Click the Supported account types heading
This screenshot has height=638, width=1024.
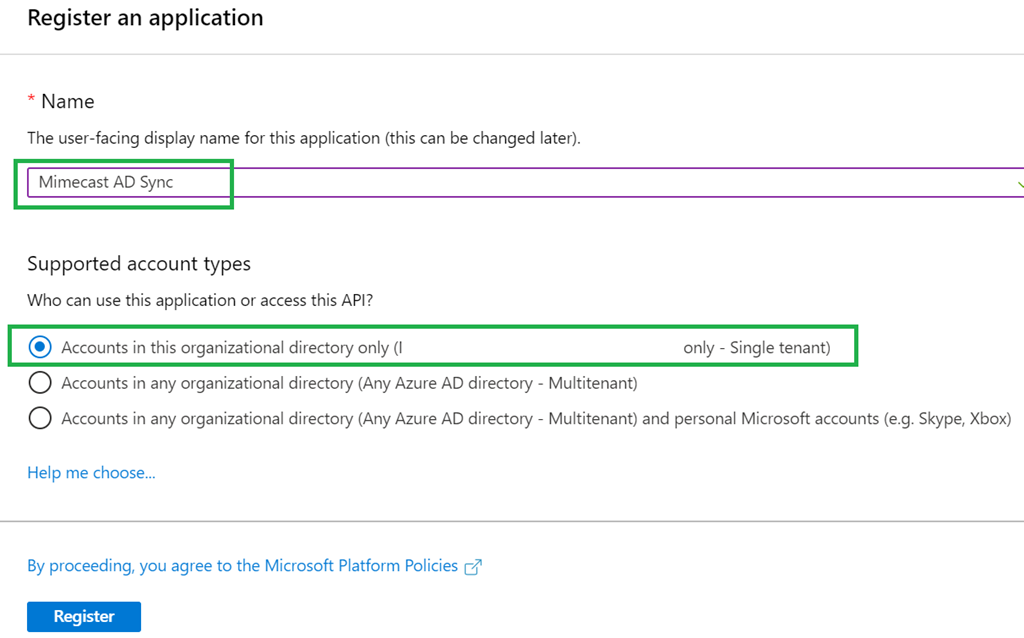point(139,264)
